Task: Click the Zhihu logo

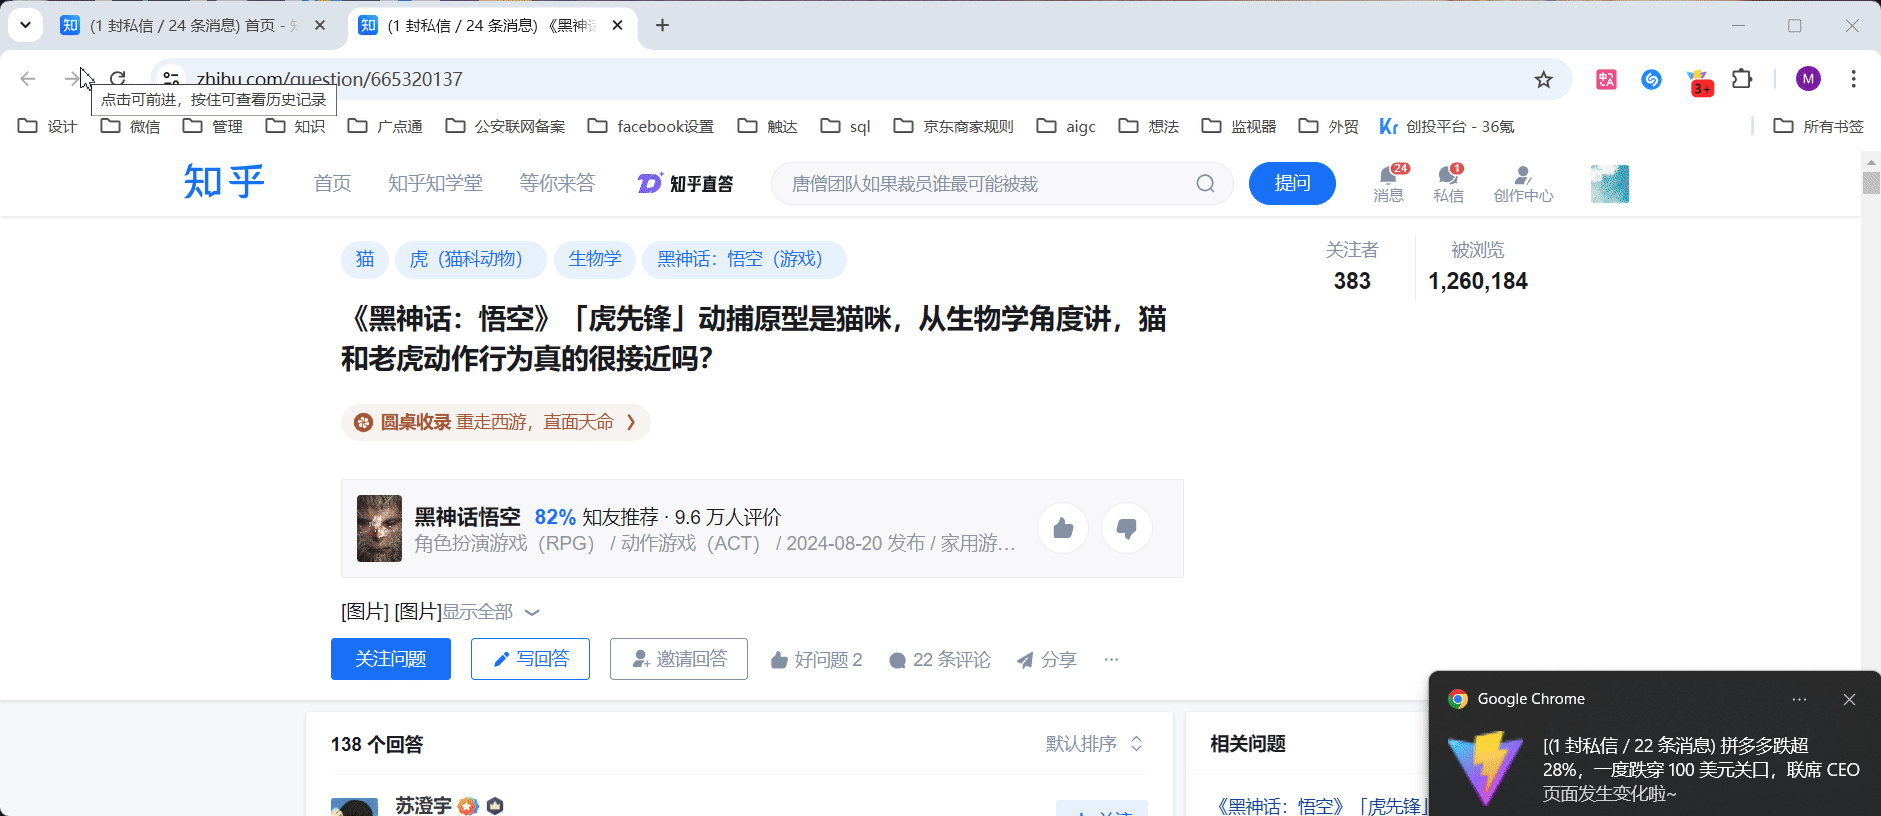Action: (224, 182)
